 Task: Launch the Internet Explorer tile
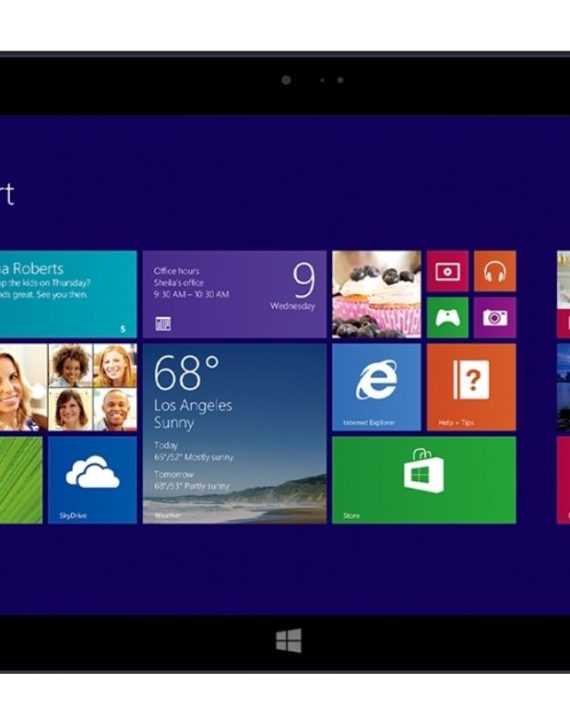click(x=376, y=387)
